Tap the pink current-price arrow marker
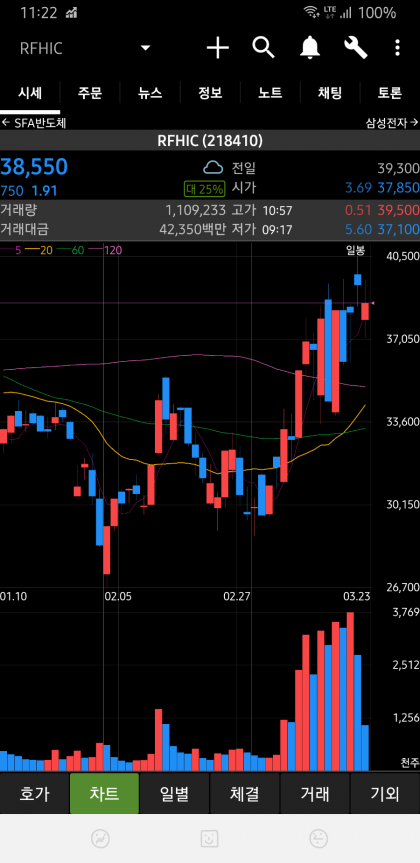 click(x=372, y=303)
